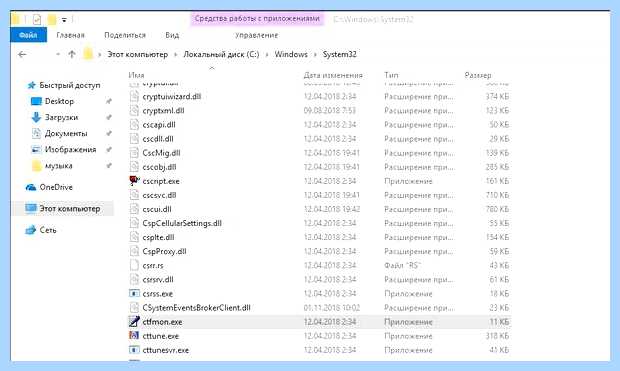Viewport: 620px width, 371px height.
Task: Open the Файл ribbon tab
Action: (28, 35)
